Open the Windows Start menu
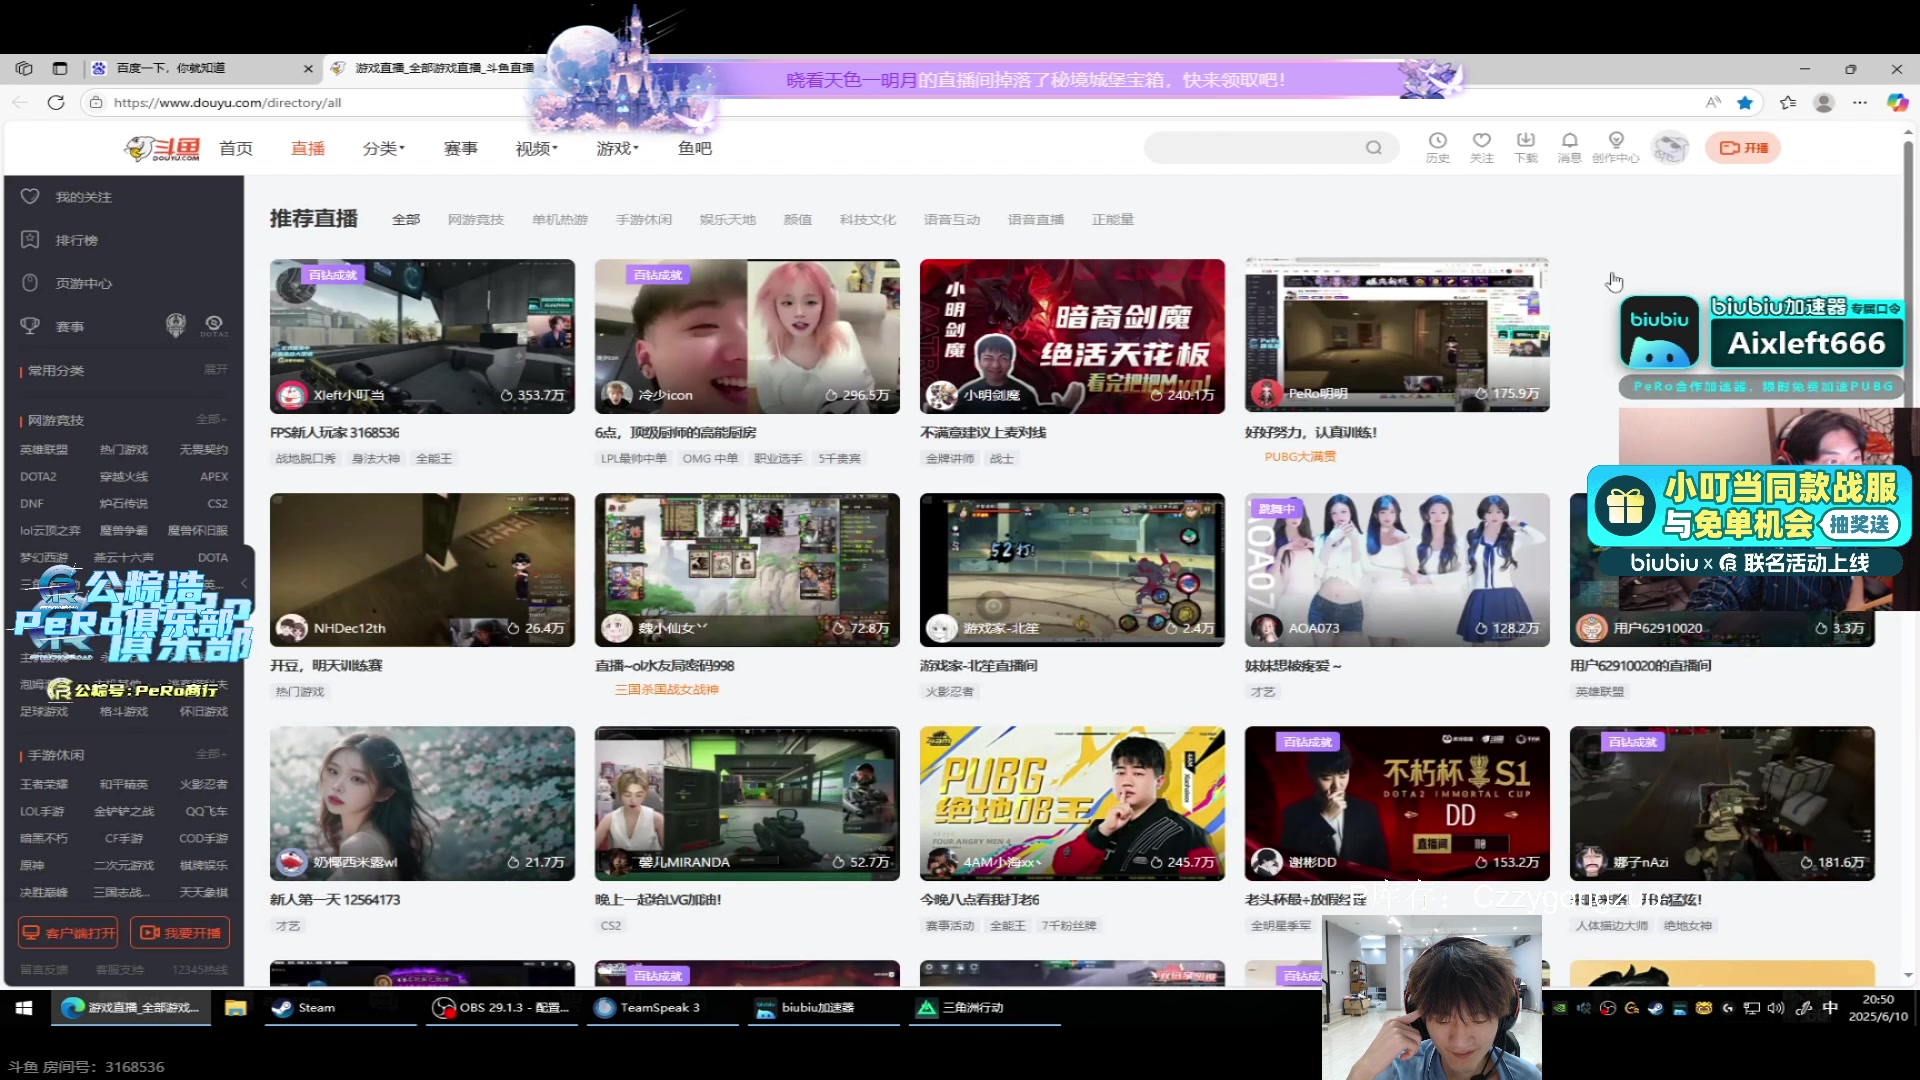Screen dimensions: 1920x1080 click(x=24, y=1007)
